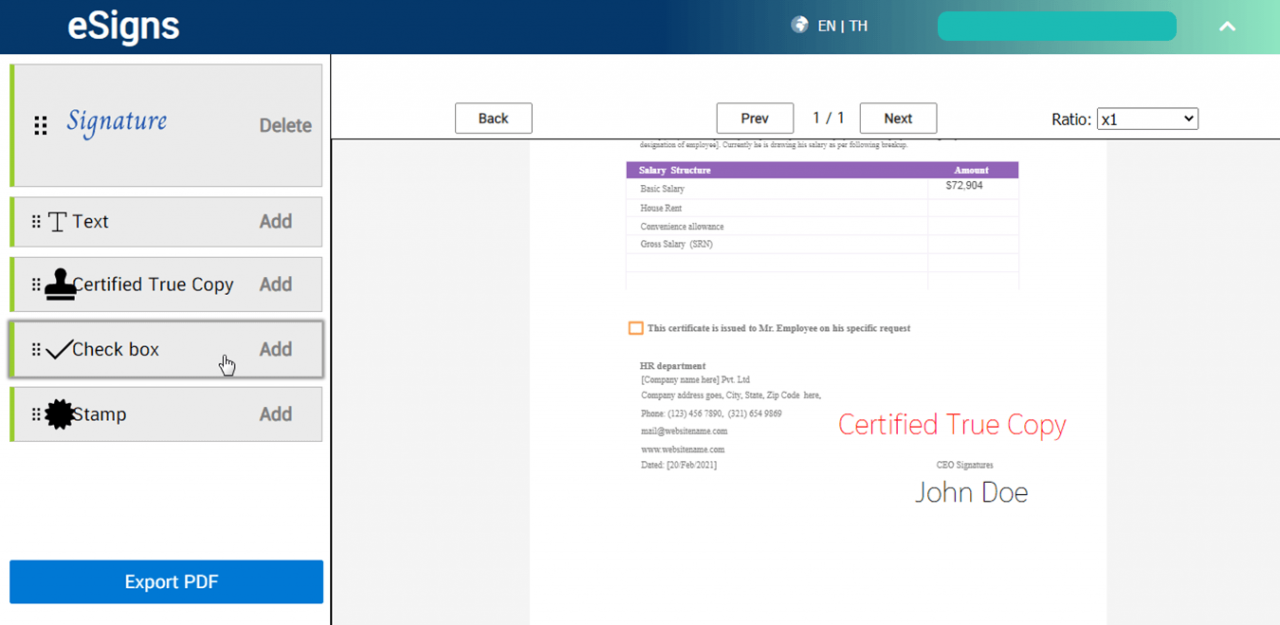Add a Text field to the document
The image size is (1280, 625).
click(276, 221)
